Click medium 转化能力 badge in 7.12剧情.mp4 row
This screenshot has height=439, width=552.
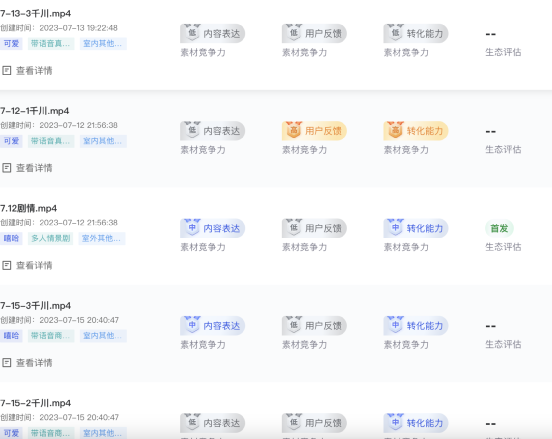point(415,228)
